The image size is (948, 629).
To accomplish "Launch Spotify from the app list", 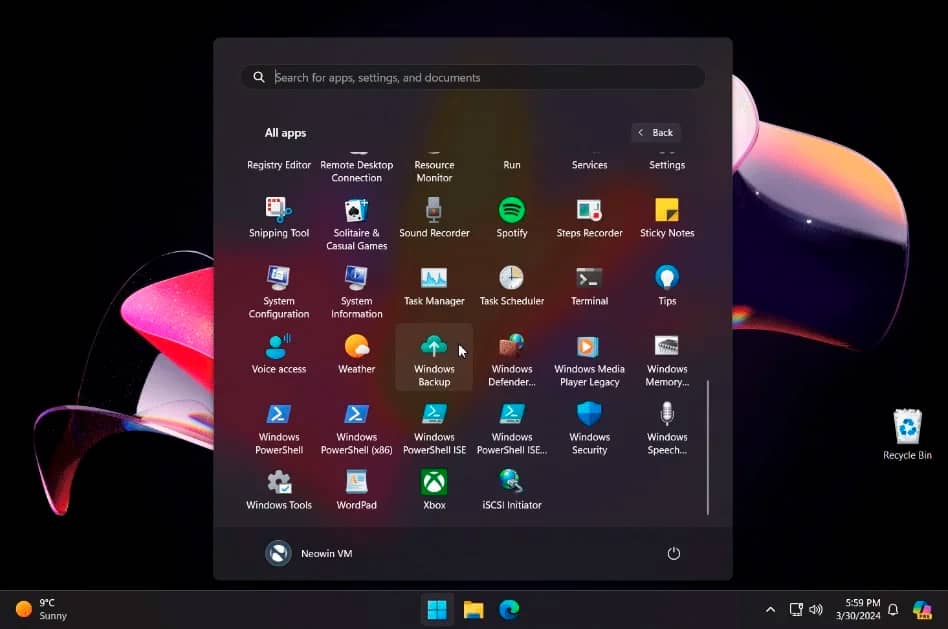I will pos(512,217).
